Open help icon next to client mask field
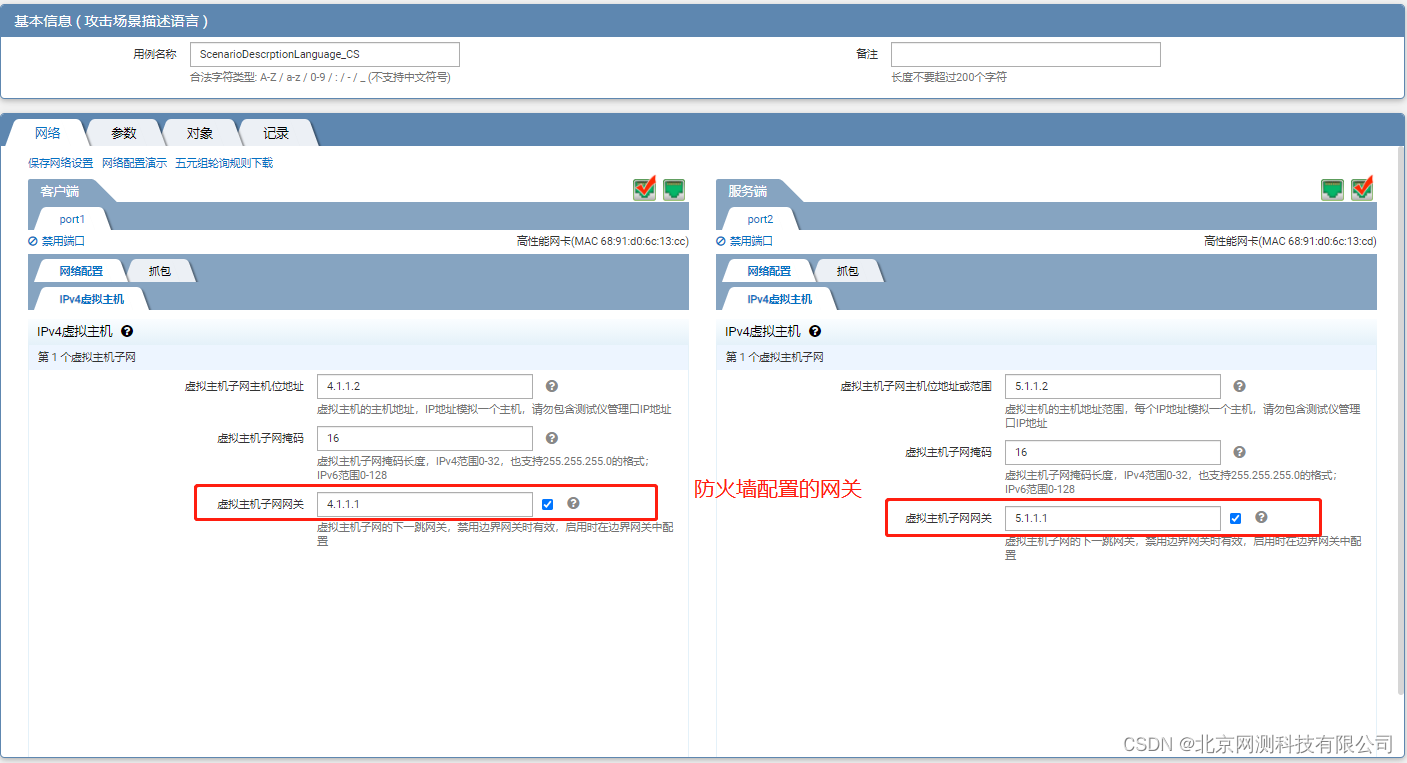The width and height of the screenshot is (1407, 763). (x=552, y=438)
